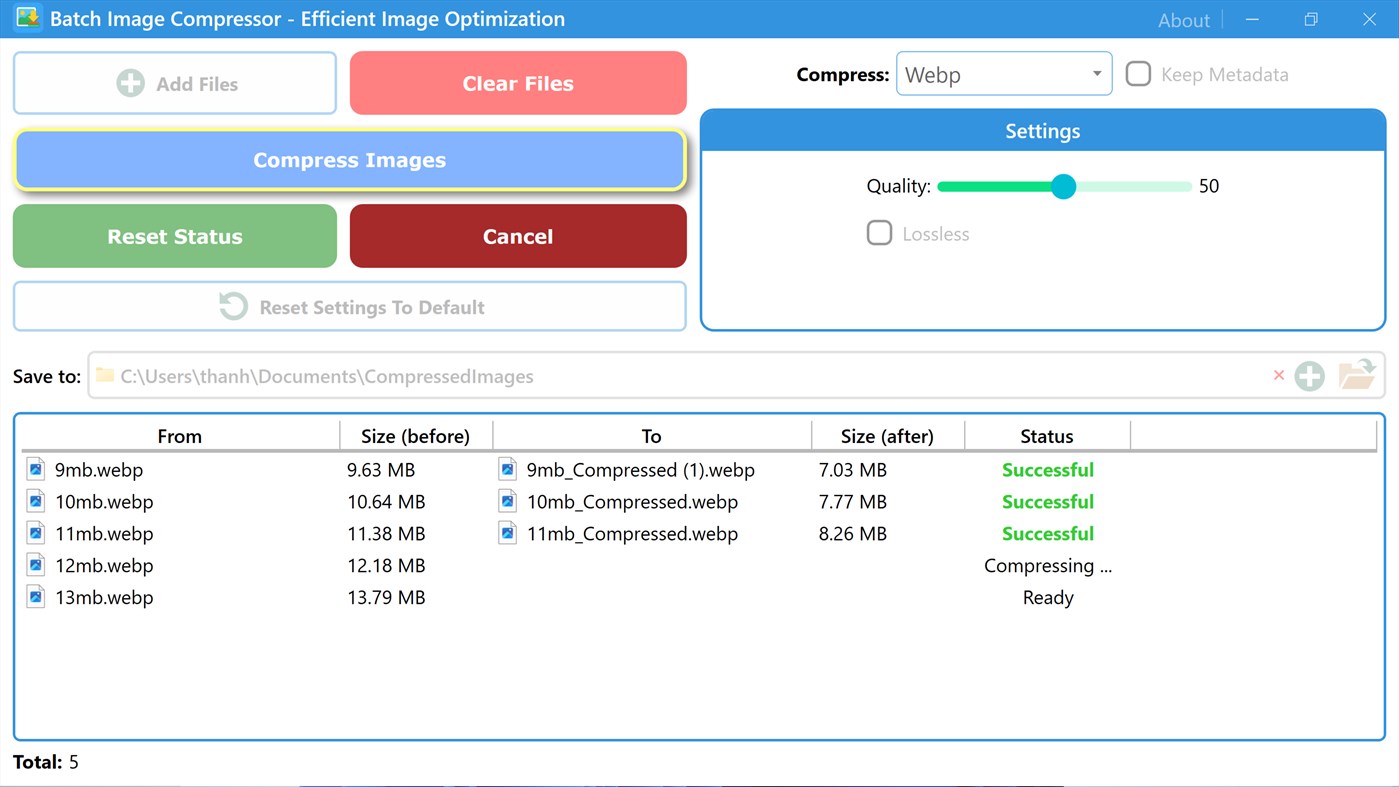Select the 10mb.webp file name
Viewport: 1399px width, 787px height.
point(104,502)
